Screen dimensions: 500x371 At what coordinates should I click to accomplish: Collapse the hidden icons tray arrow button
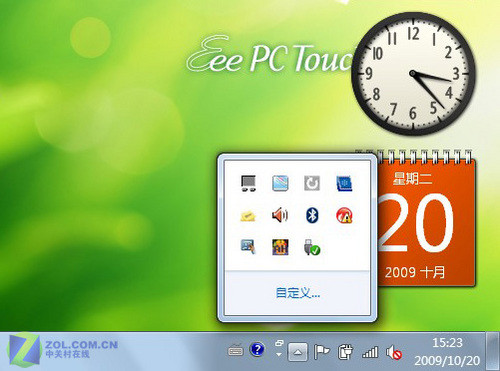pos(298,352)
